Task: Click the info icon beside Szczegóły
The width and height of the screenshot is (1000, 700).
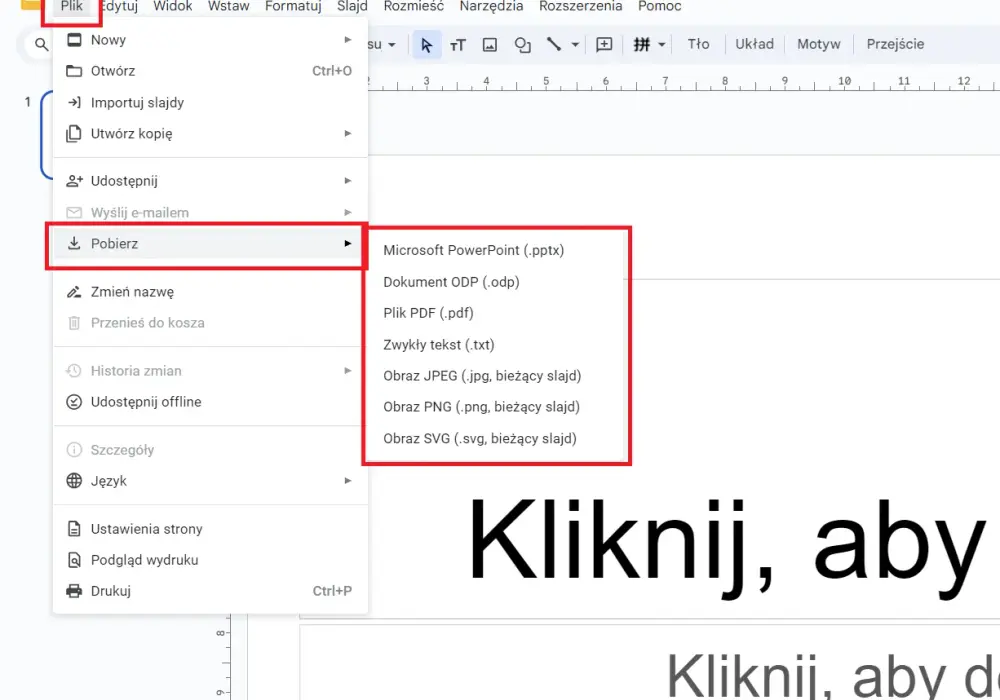Action: point(74,449)
